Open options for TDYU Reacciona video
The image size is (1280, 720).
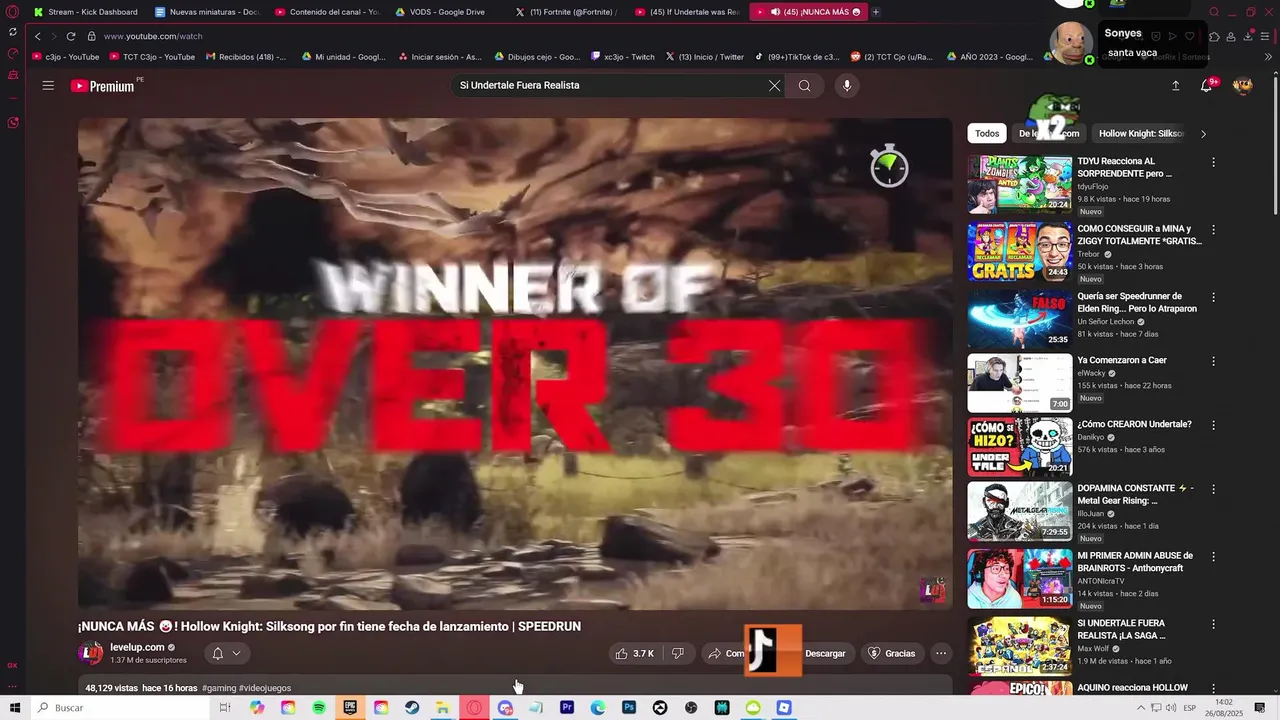click(1214, 162)
